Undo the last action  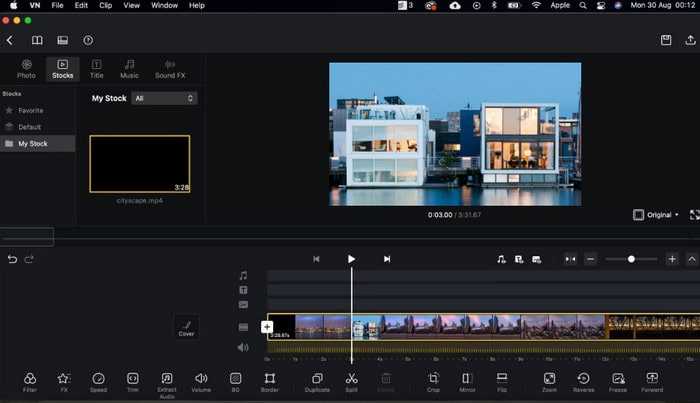[12, 259]
